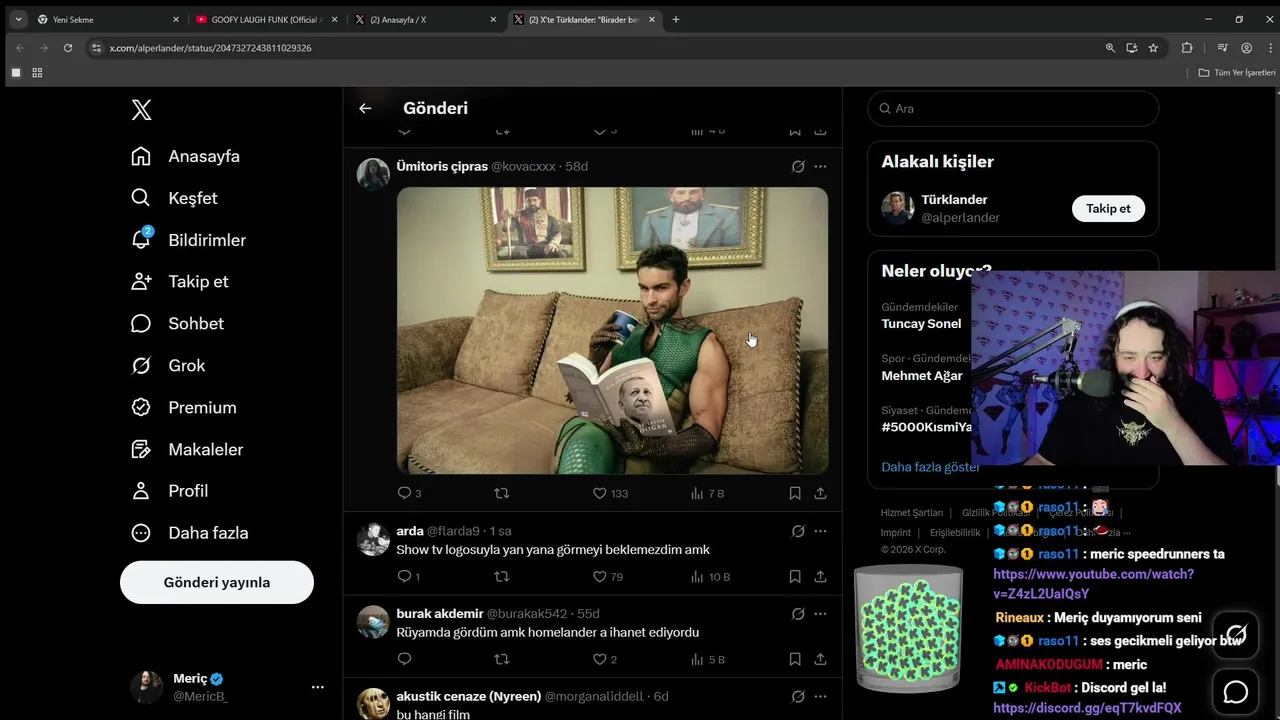Viewport: 1280px width, 720px height.
Task: Open Mehmet Ağar trending topic
Action: point(921,376)
